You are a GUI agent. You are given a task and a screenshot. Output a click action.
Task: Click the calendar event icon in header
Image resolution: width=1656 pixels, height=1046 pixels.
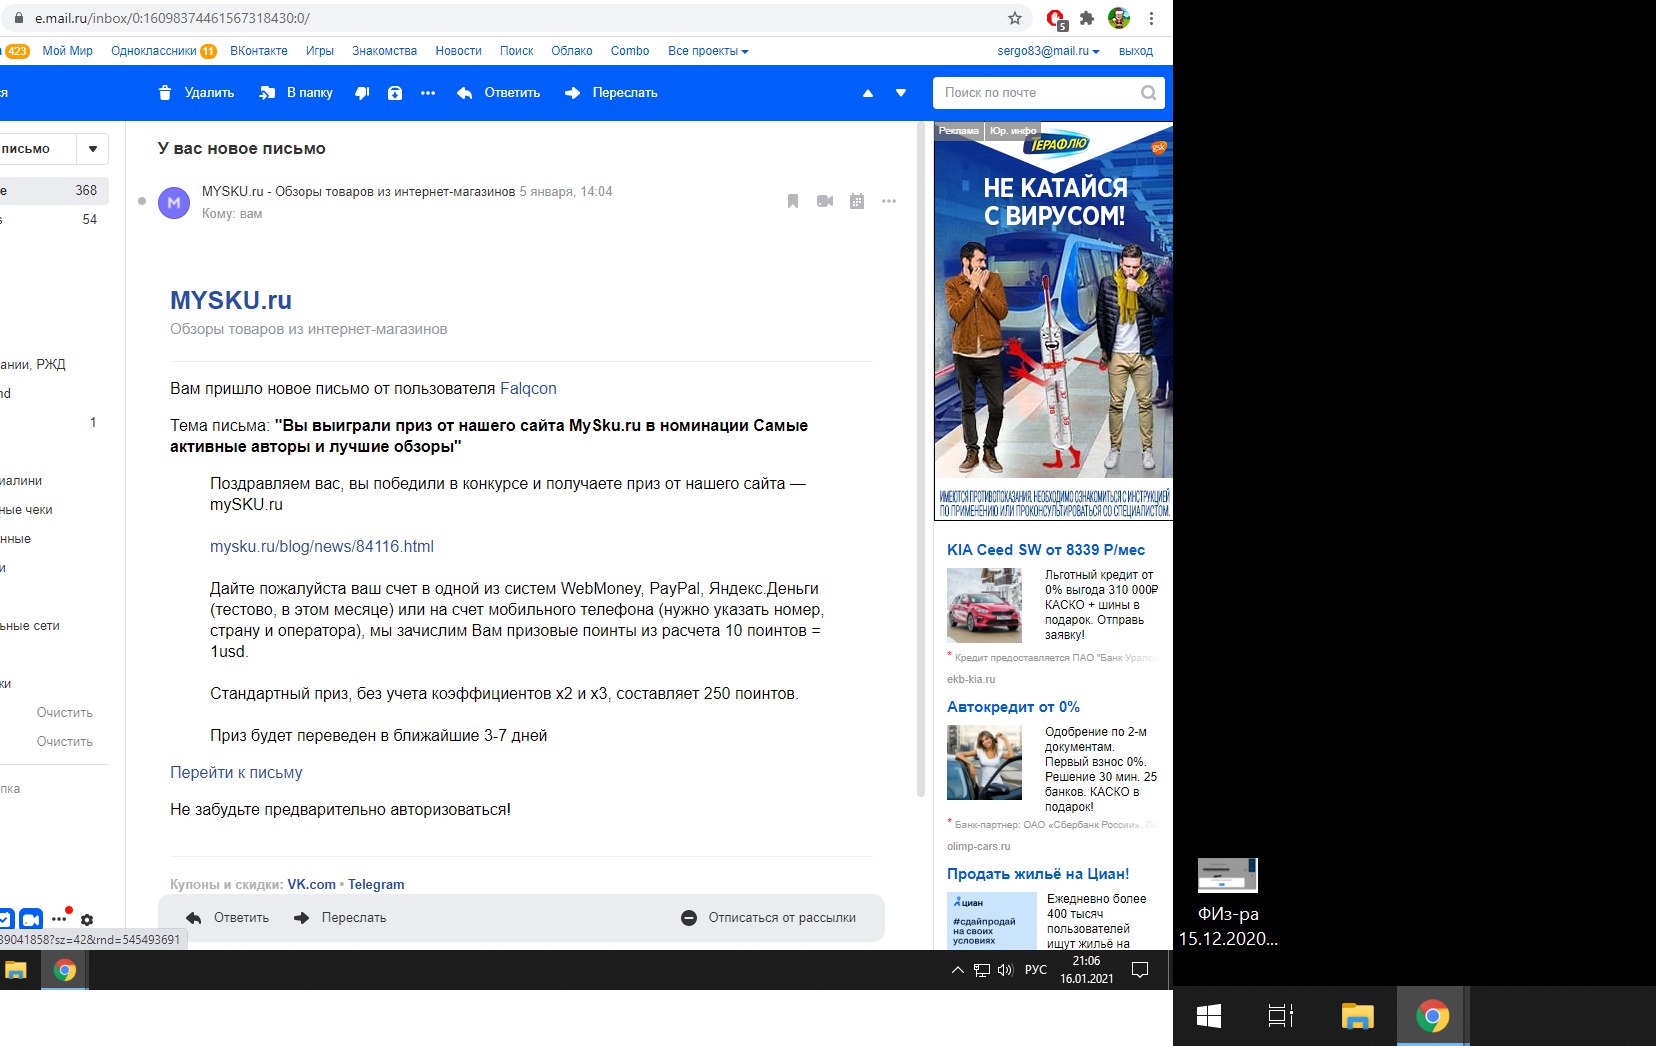point(857,201)
